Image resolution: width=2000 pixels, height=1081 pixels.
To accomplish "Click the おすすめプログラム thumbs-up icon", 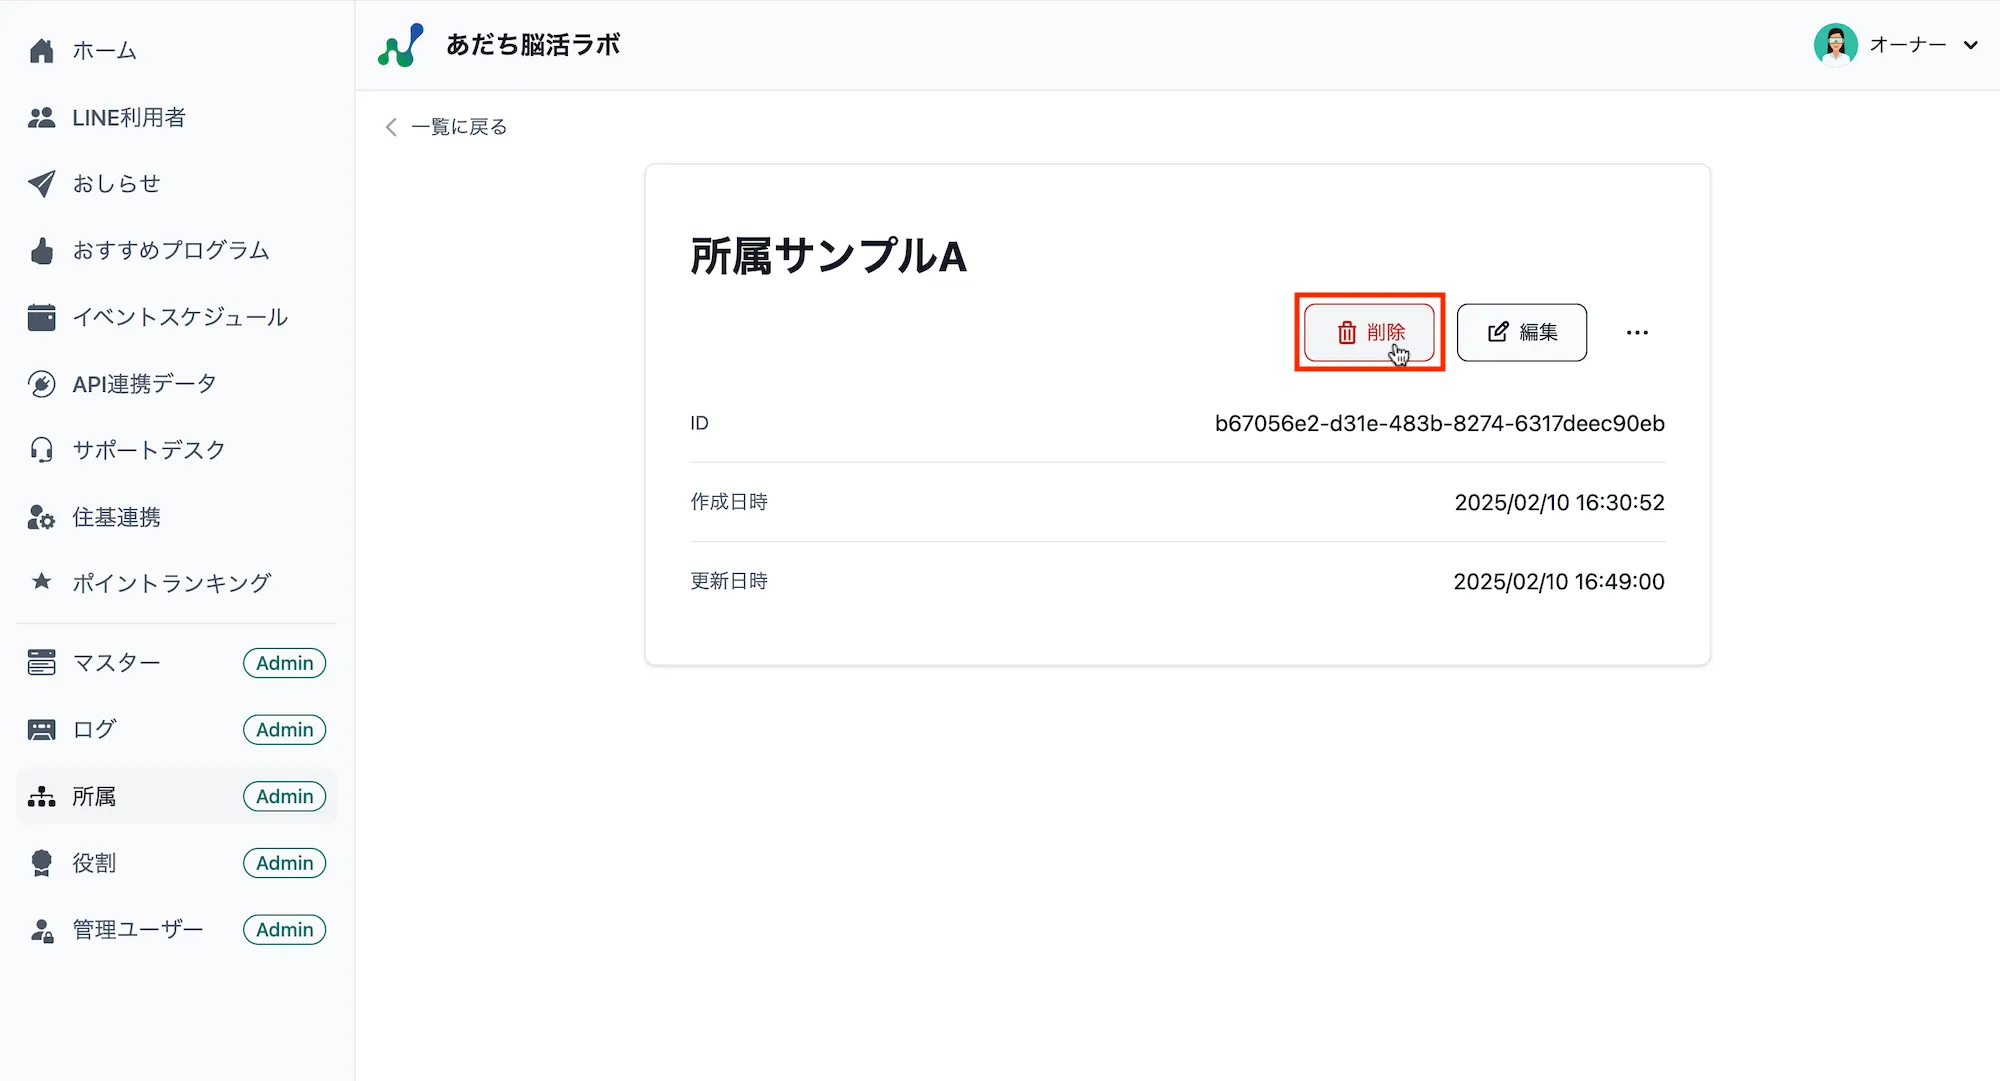I will (x=41, y=251).
